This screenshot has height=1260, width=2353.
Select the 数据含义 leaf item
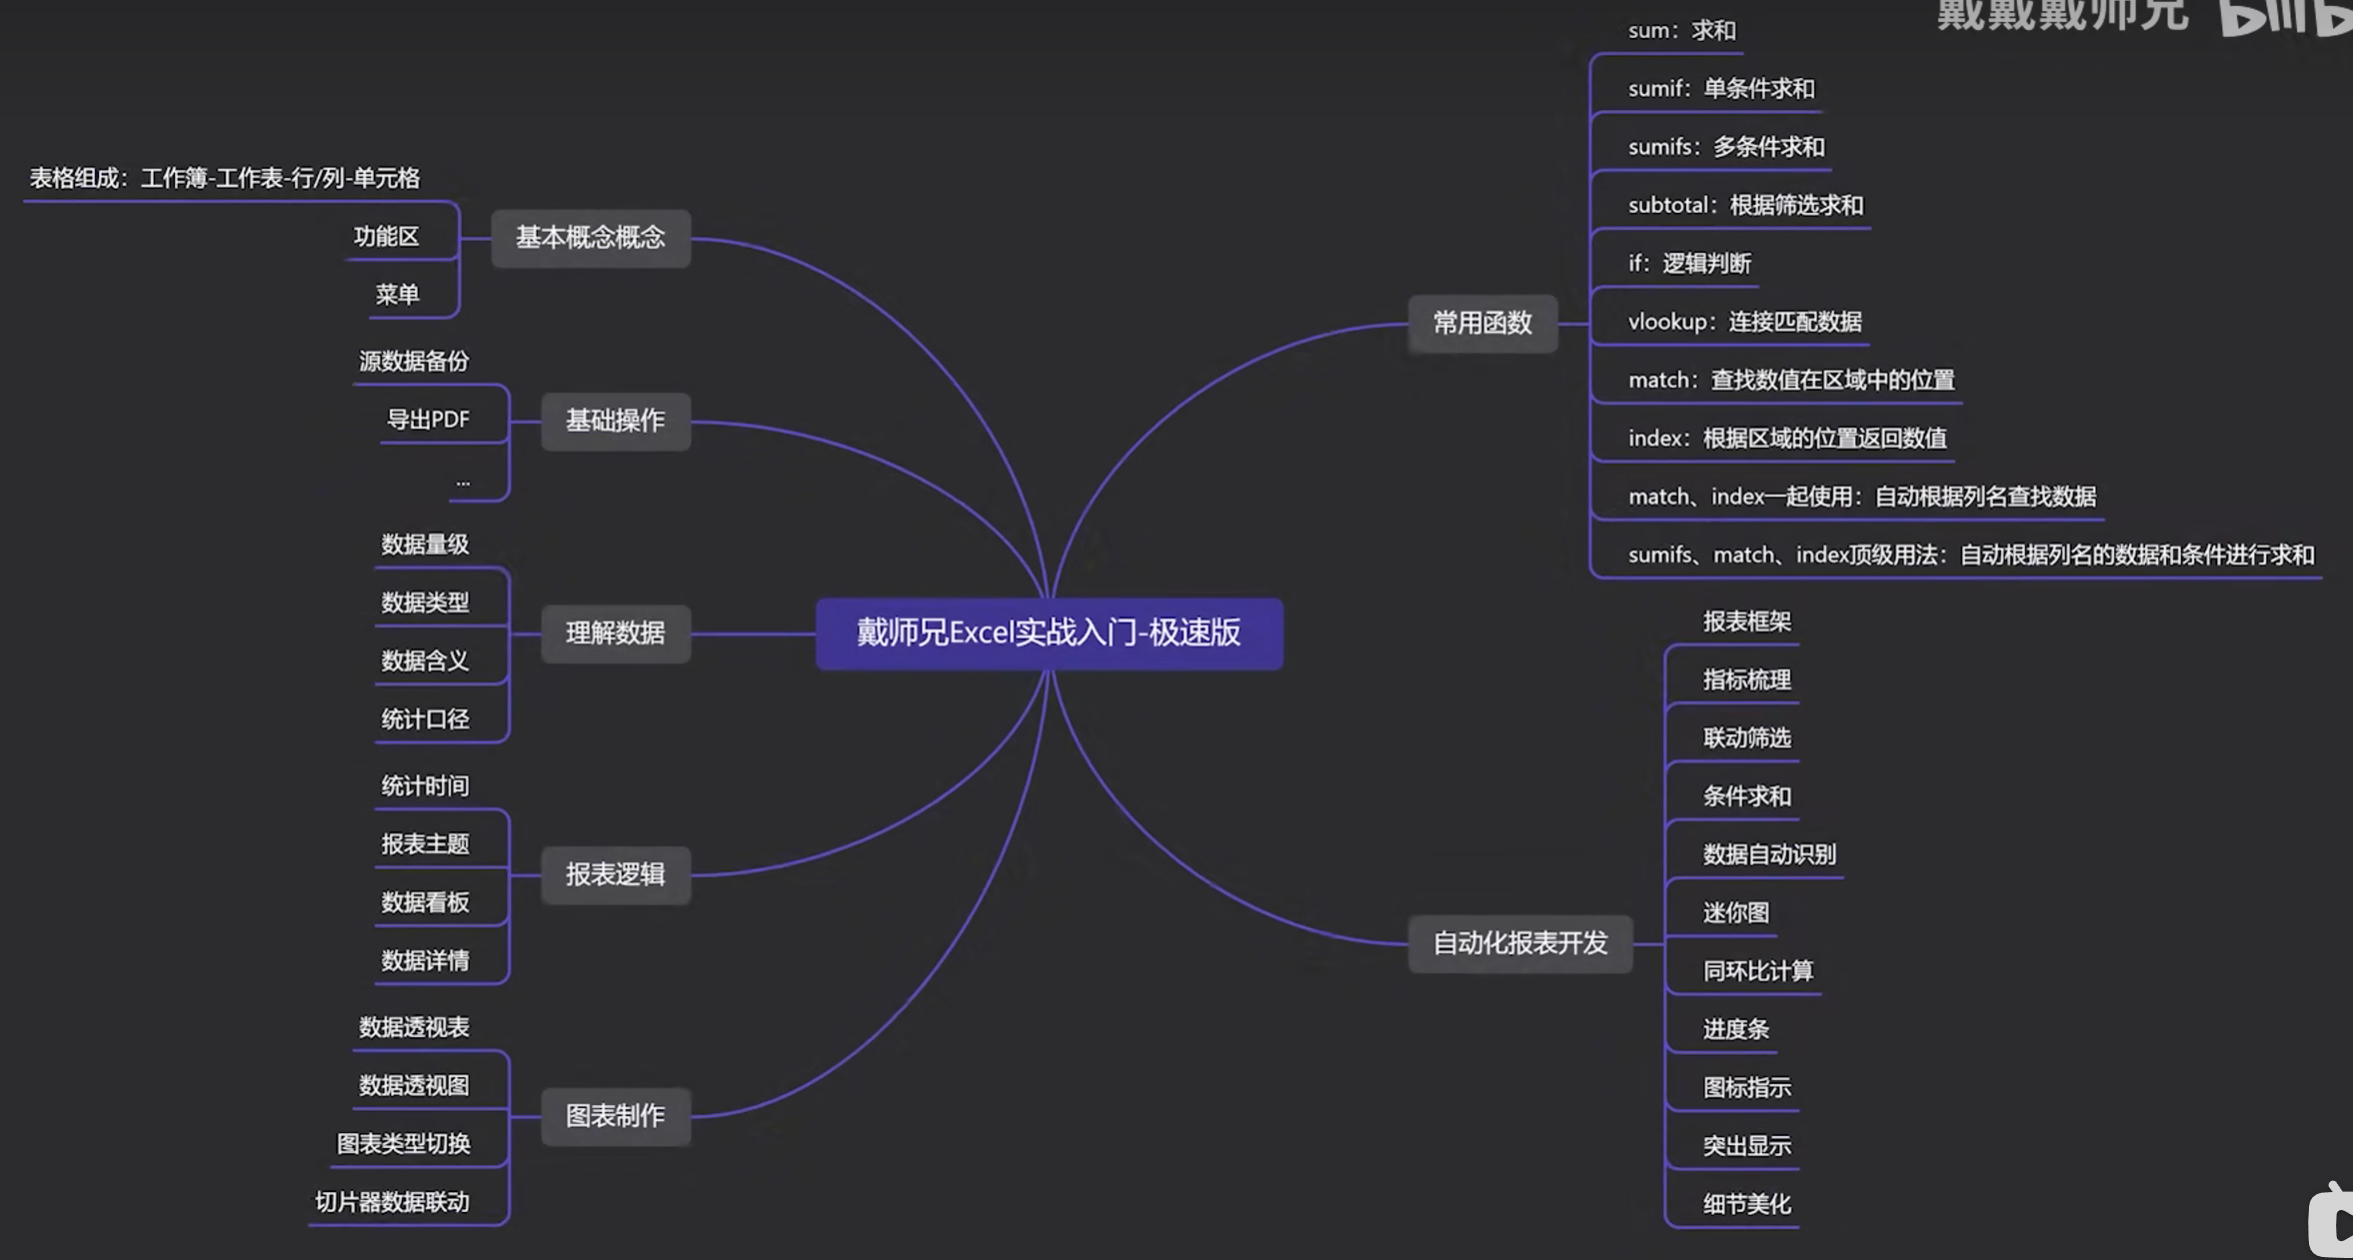tap(425, 661)
